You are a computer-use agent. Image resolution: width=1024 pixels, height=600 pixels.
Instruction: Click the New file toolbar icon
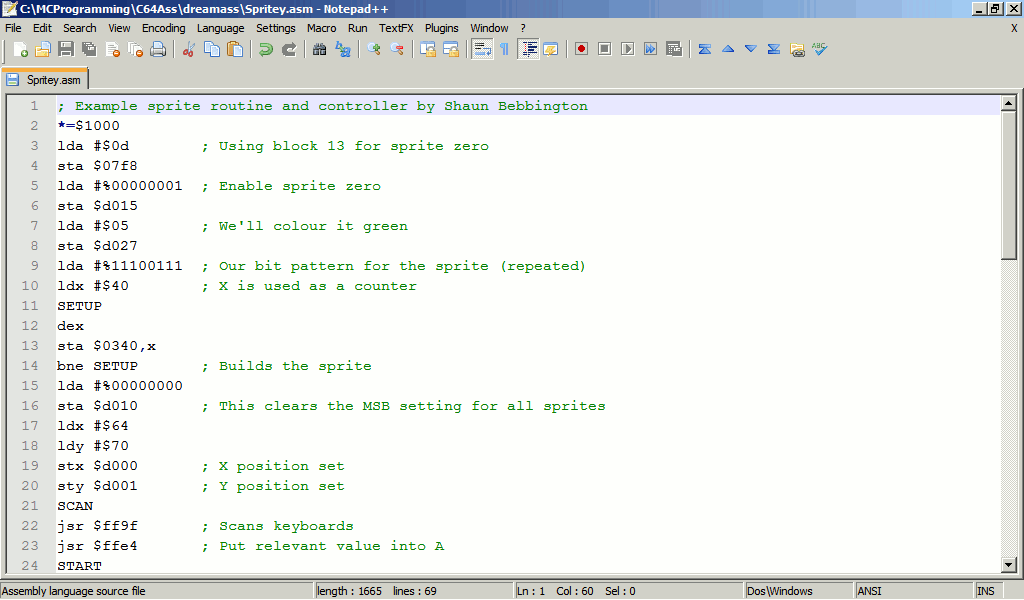click(20, 49)
